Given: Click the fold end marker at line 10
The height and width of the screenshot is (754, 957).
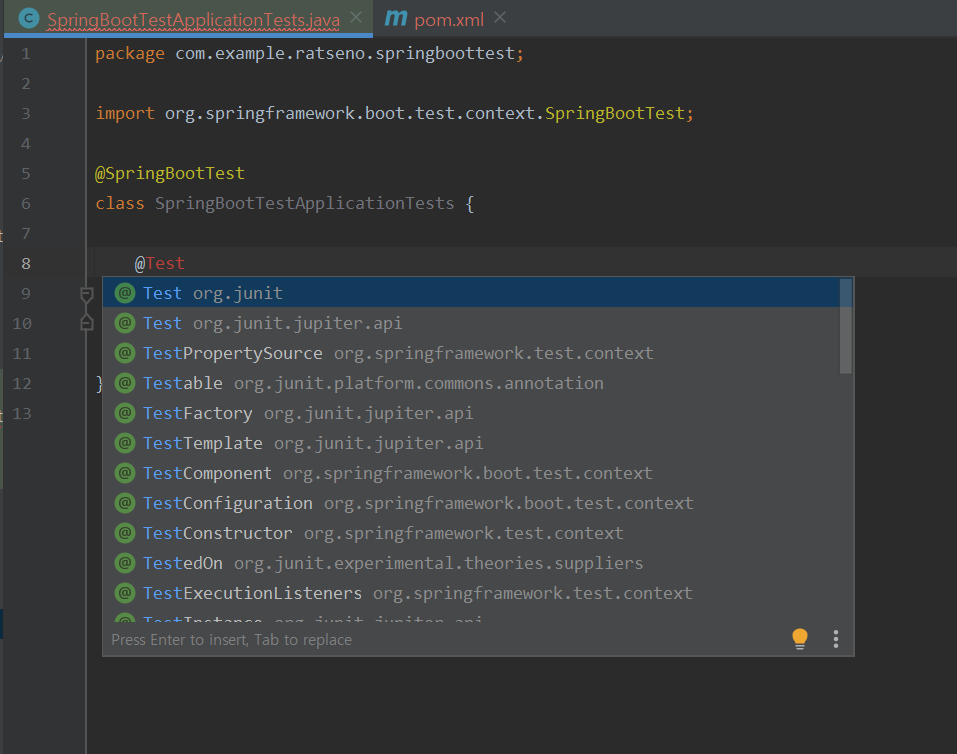Looking at the screenshot, I should coord(87,323).
